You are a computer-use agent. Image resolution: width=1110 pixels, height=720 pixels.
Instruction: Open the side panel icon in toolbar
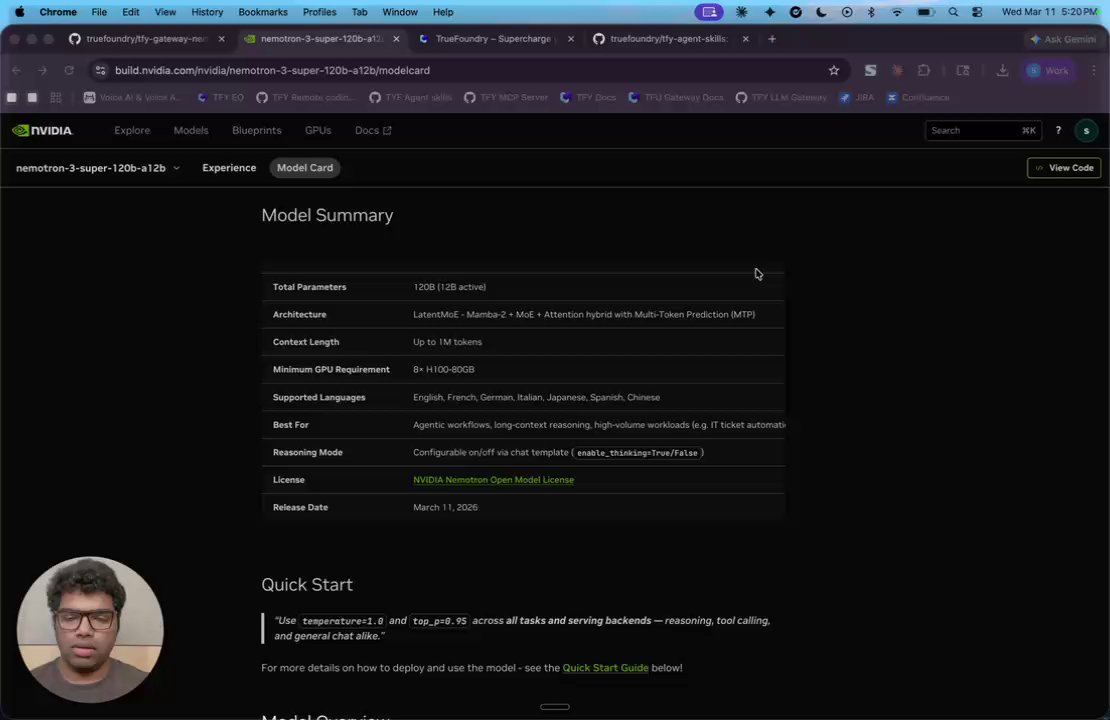pyautogui.click(x=963, y=70)
